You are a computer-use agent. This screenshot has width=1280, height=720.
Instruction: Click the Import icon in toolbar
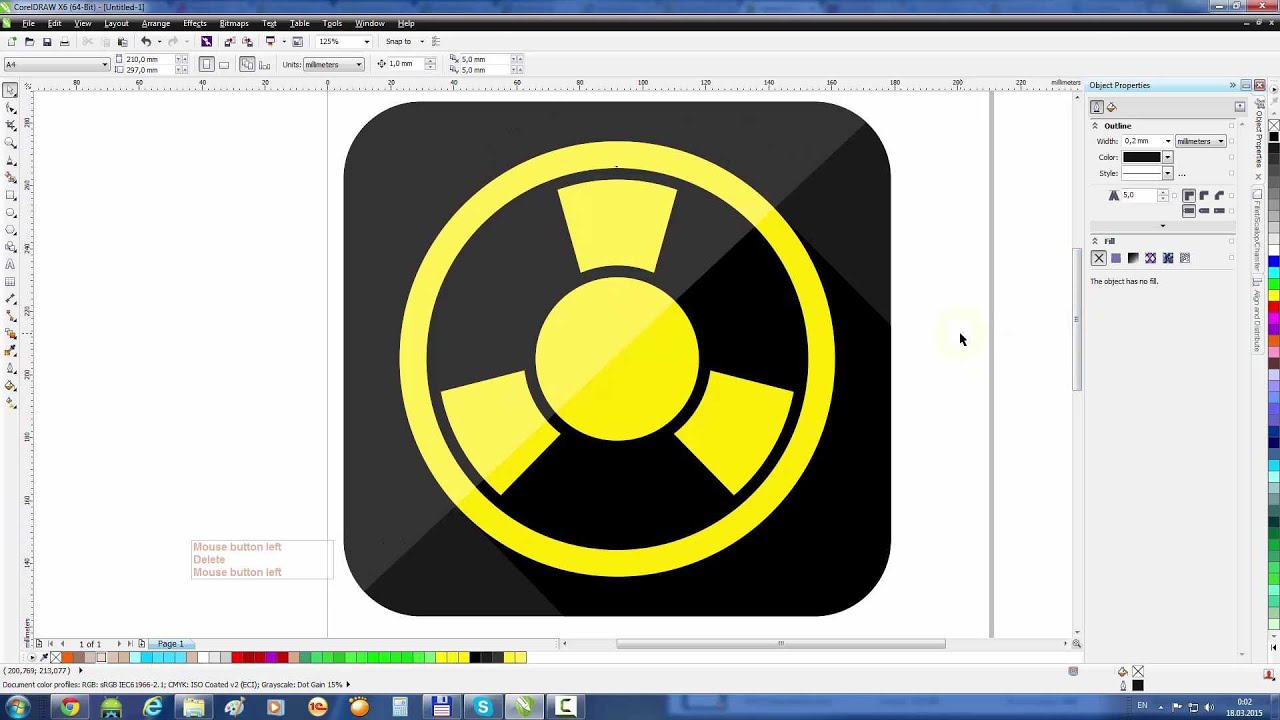point(229,42)
